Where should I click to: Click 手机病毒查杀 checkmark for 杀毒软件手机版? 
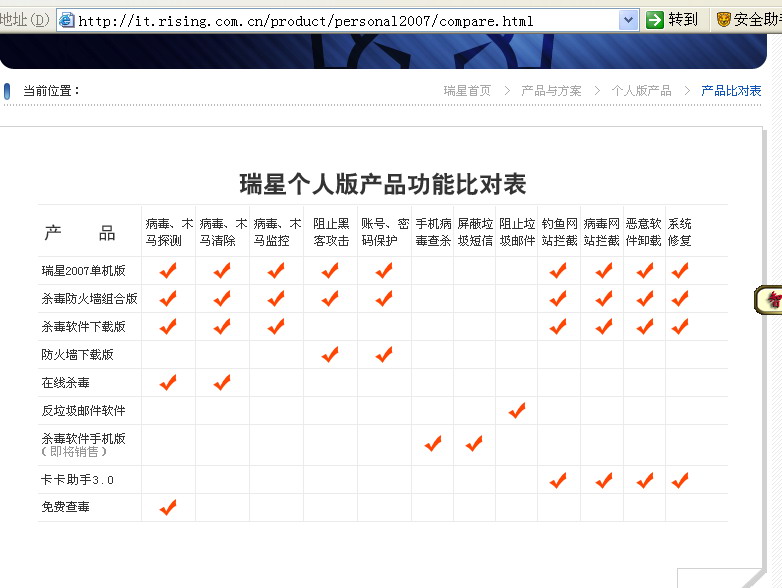coord(433,443)
